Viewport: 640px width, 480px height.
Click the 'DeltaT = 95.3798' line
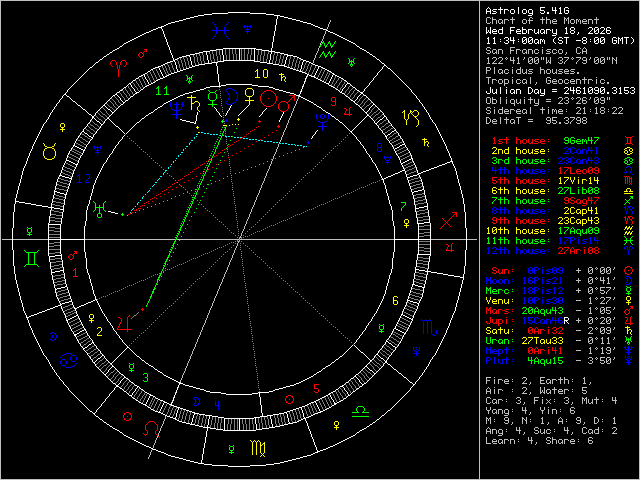pos(536,121)
